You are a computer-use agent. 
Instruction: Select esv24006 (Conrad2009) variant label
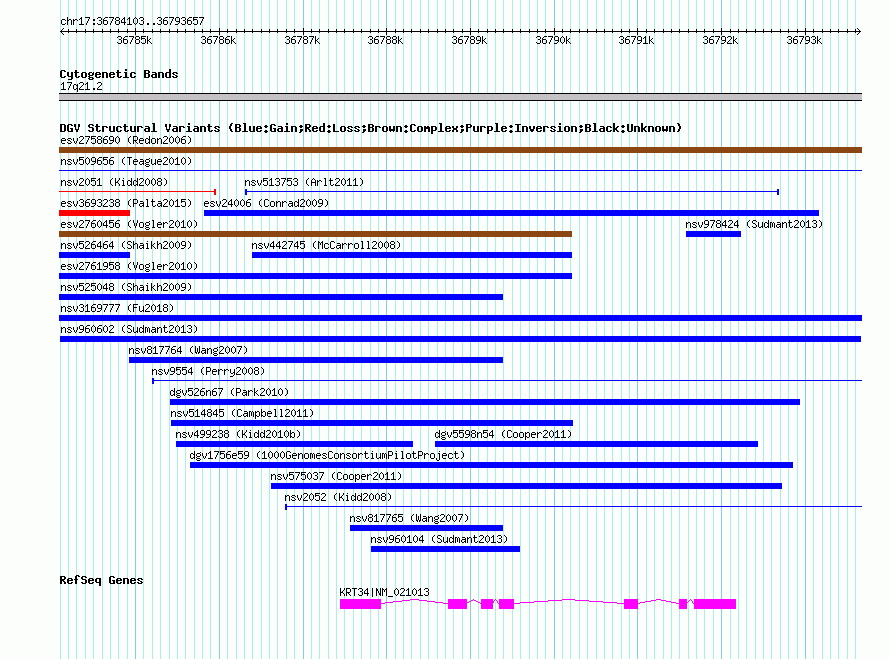266,203
